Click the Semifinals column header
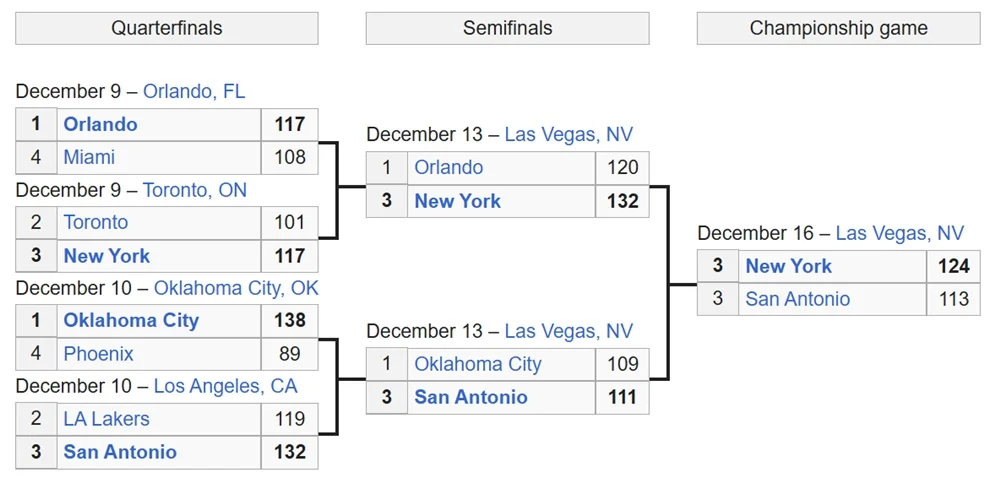Viewport: 1000px width, 483px height. (x=507, y=28)
